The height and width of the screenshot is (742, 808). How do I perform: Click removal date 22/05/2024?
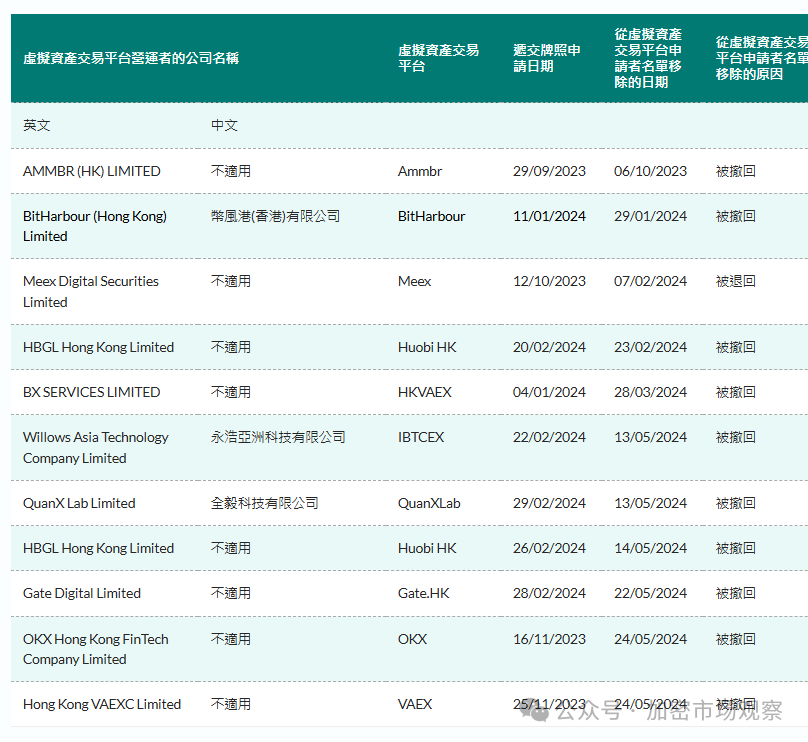(650, 593)
